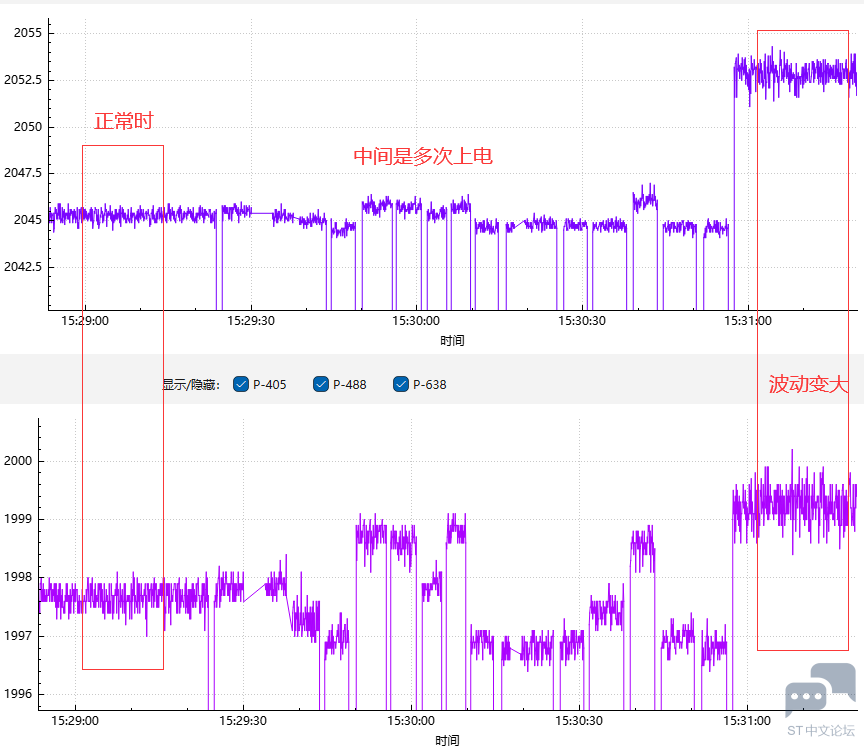Screen dimensions: 864x746
Task: Hide the P-638 data series
Action: 401,384
